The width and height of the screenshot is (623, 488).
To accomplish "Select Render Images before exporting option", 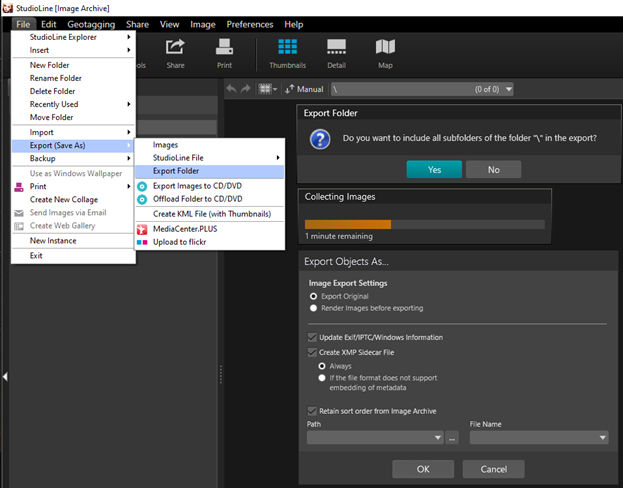I will coord(314,309).
